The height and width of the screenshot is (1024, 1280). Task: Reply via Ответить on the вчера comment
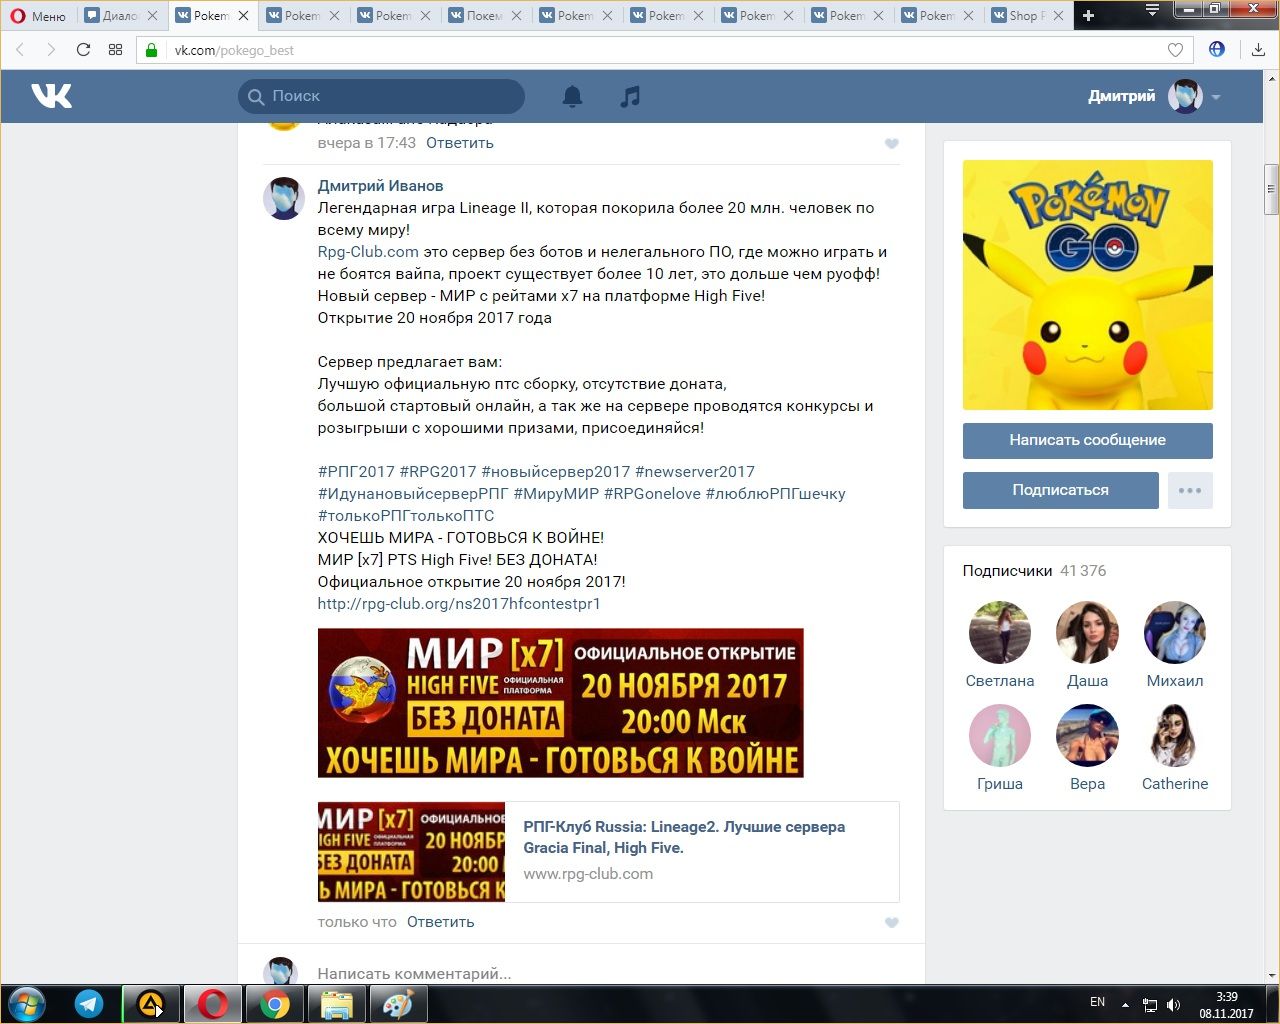click(460, 143)
